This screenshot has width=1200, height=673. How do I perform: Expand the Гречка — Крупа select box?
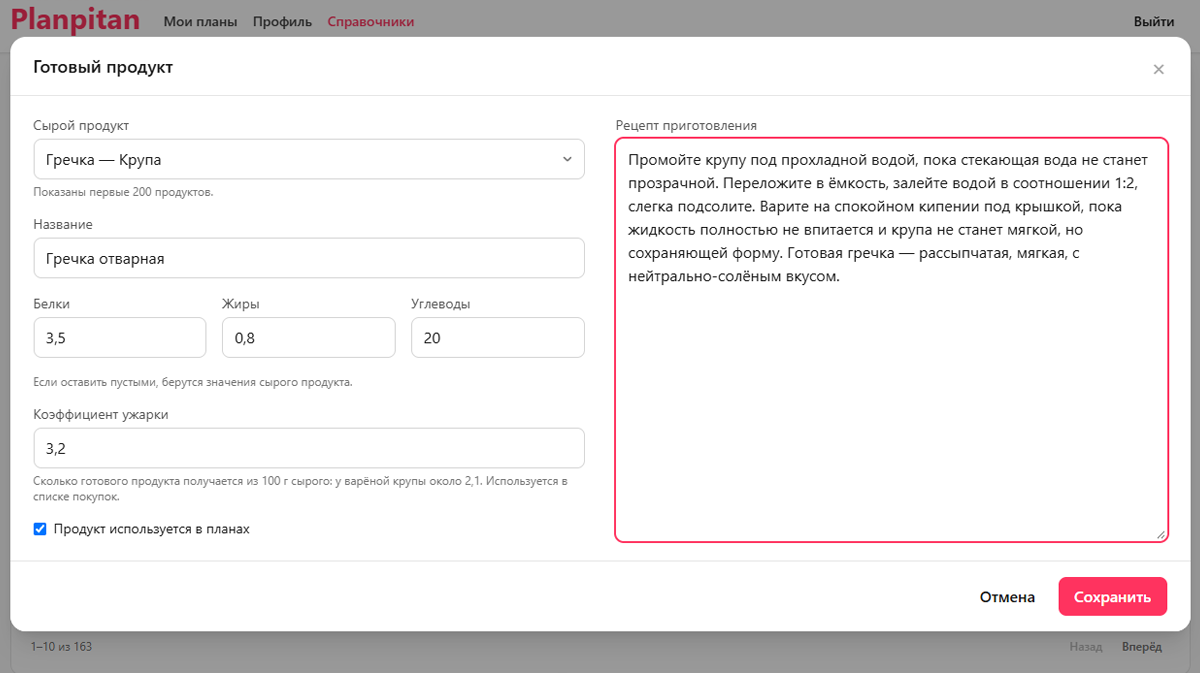(309, 159)
